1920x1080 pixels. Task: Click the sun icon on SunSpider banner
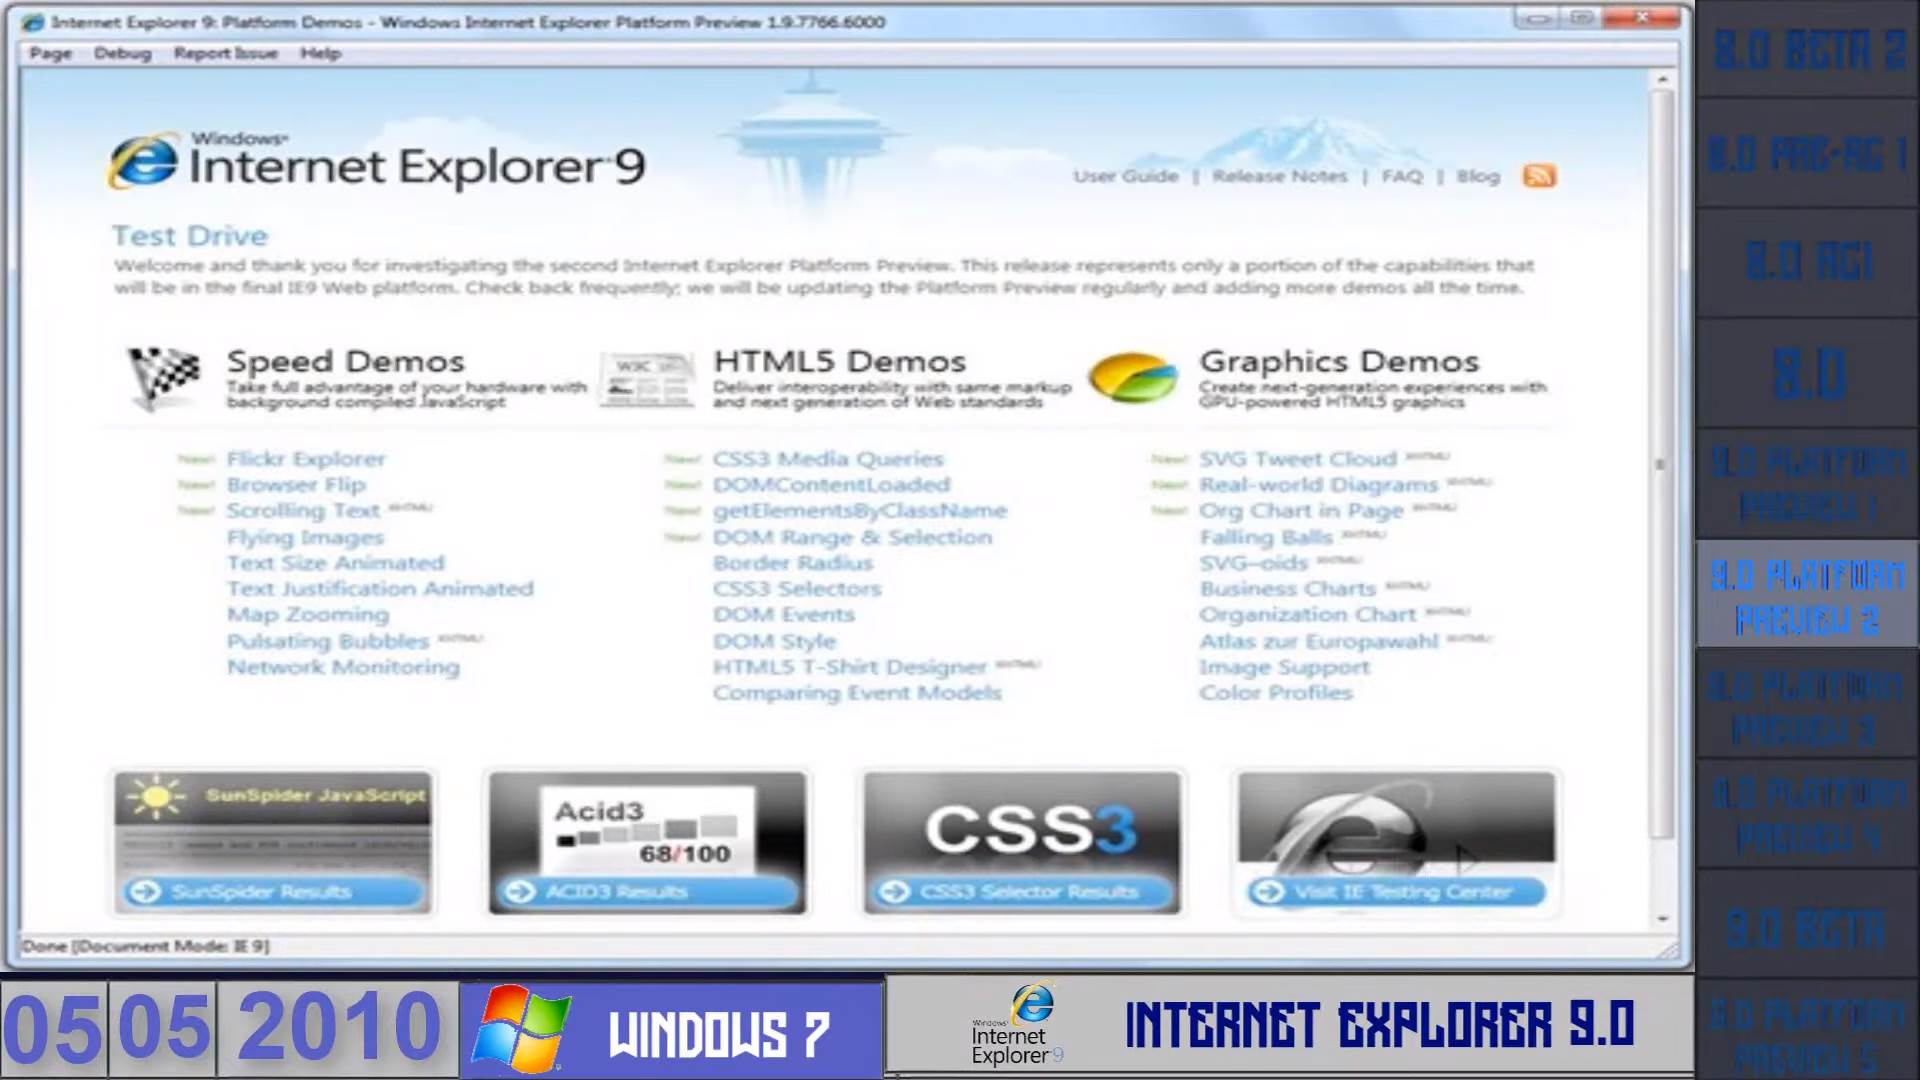155,795
